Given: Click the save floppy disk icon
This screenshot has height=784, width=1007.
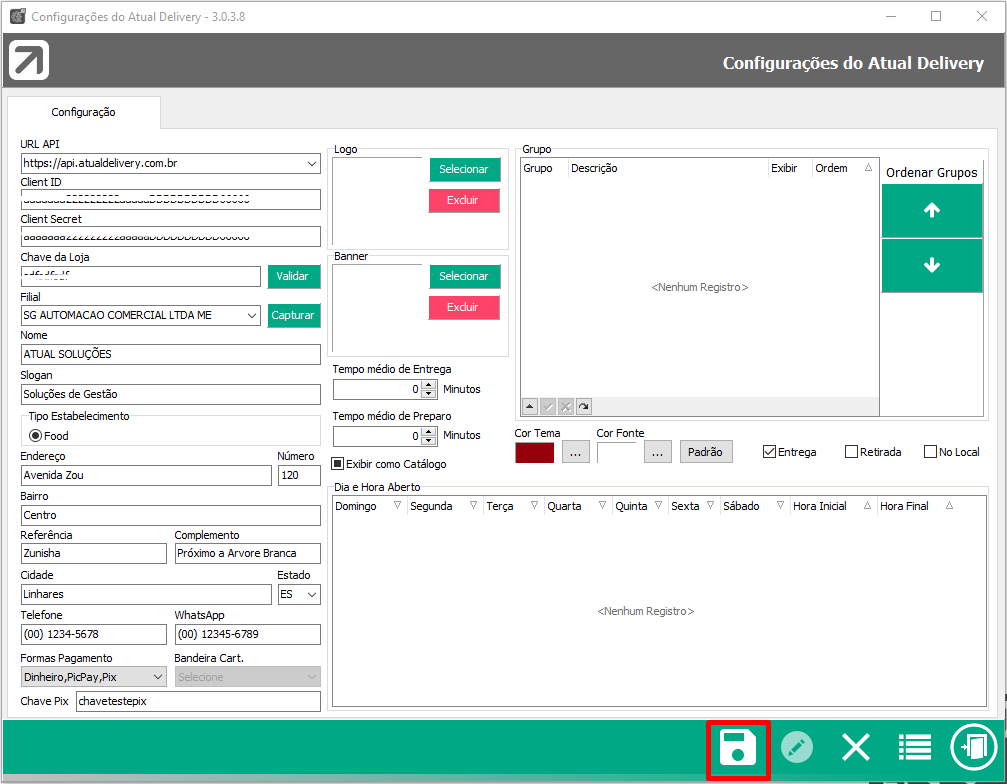Looking at the screenshot, I should coord(738,748).
